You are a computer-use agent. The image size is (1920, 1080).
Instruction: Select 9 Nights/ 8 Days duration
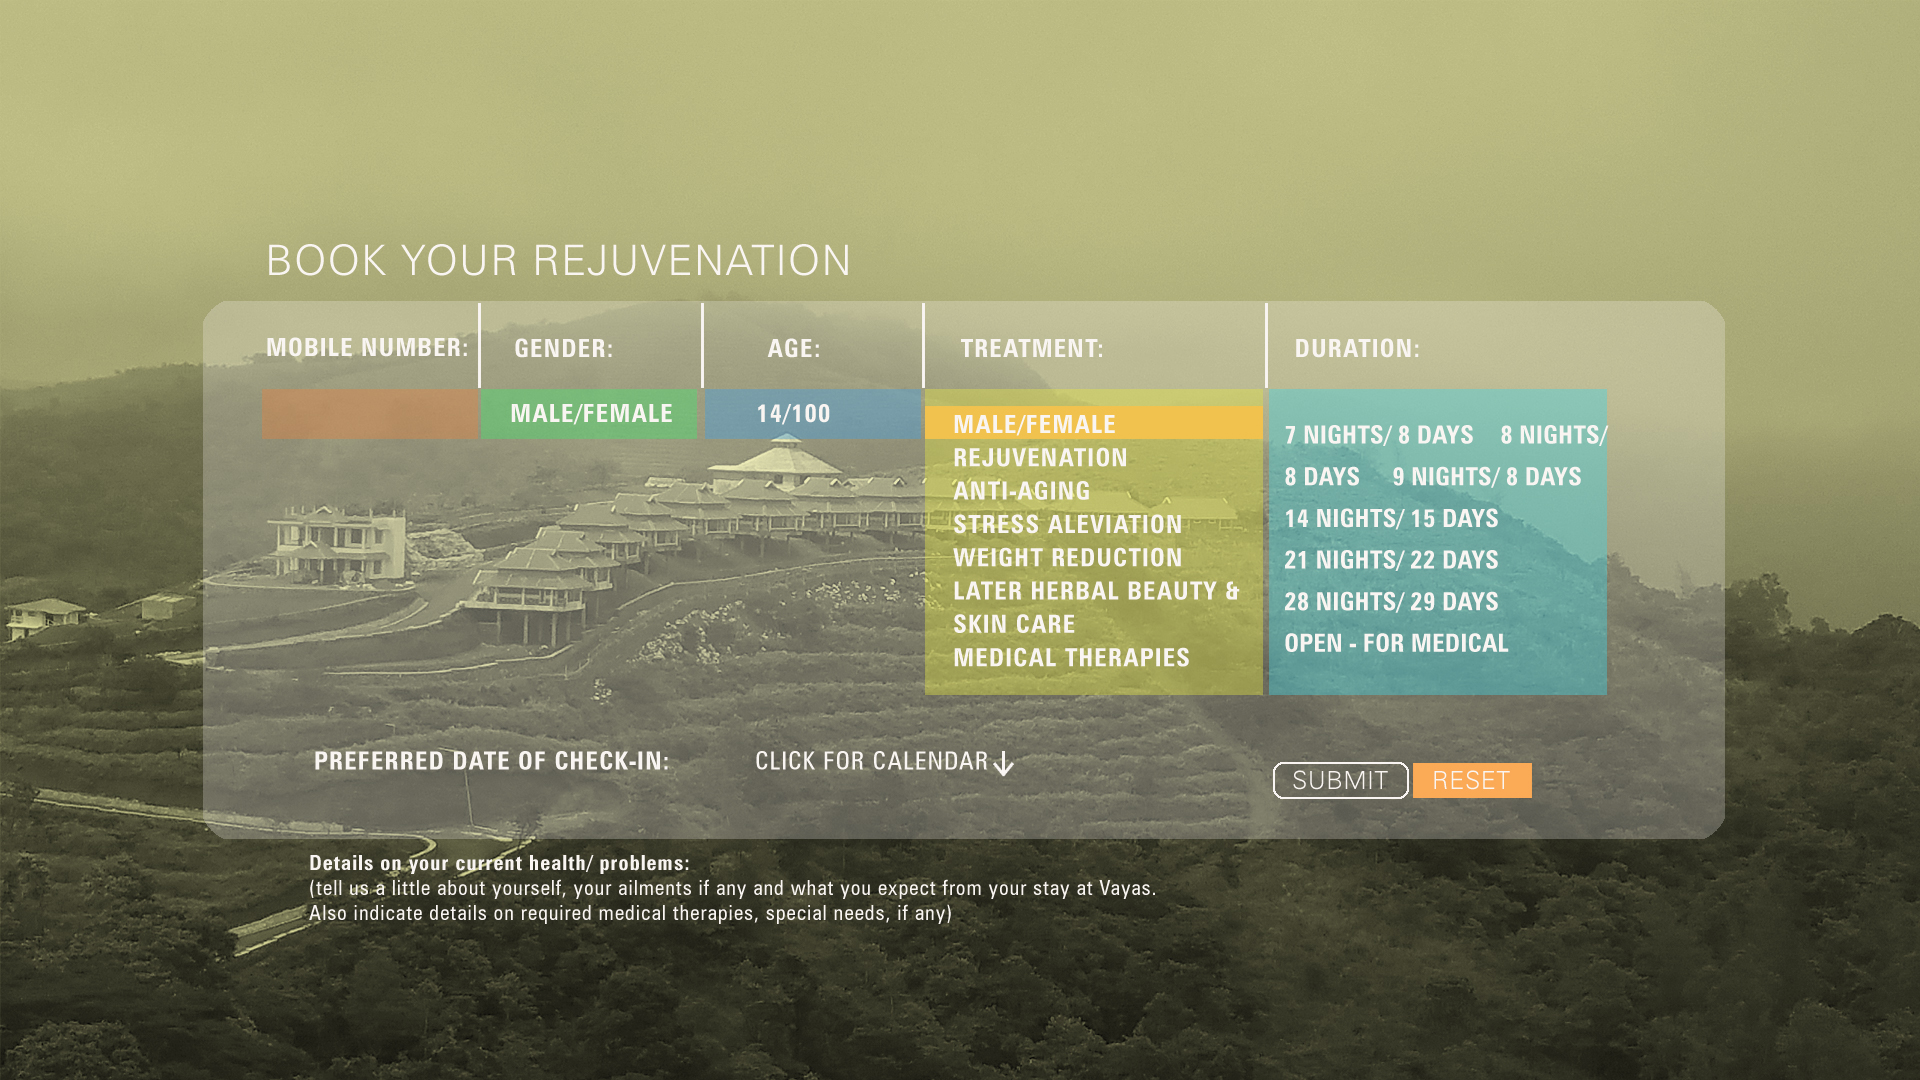click(1487, 477)
